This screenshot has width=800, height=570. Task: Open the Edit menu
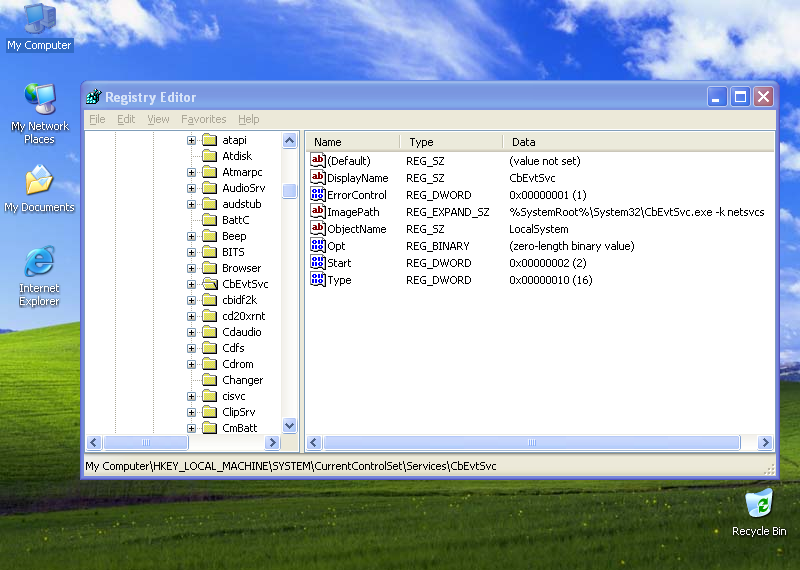pos(126,119)
